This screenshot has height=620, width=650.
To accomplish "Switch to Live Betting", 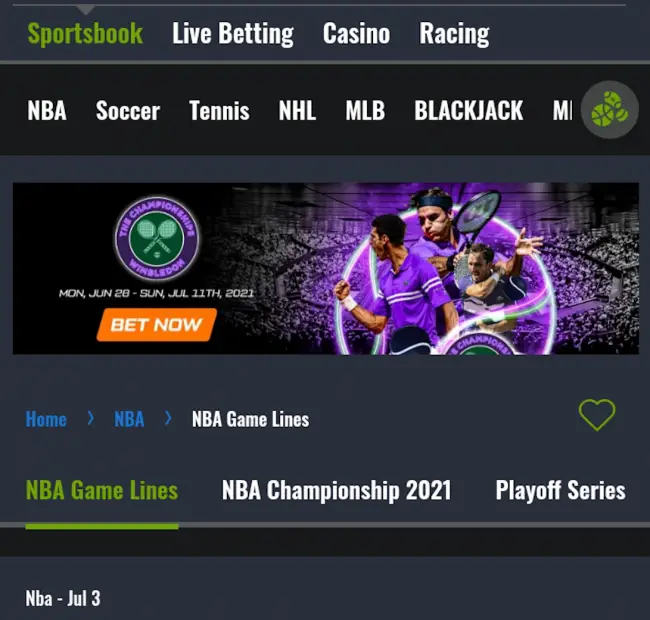I will click(x=233, y=34).
